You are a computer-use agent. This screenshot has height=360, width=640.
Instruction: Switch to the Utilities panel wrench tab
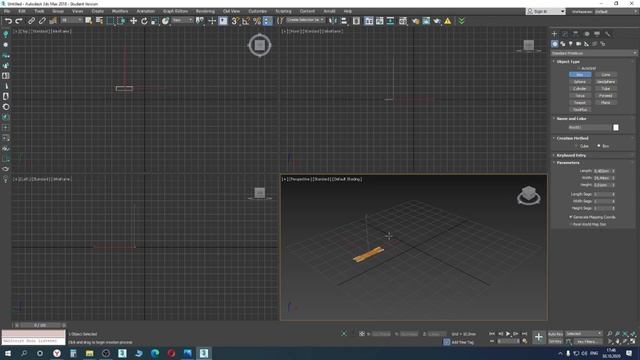(608, 34)
